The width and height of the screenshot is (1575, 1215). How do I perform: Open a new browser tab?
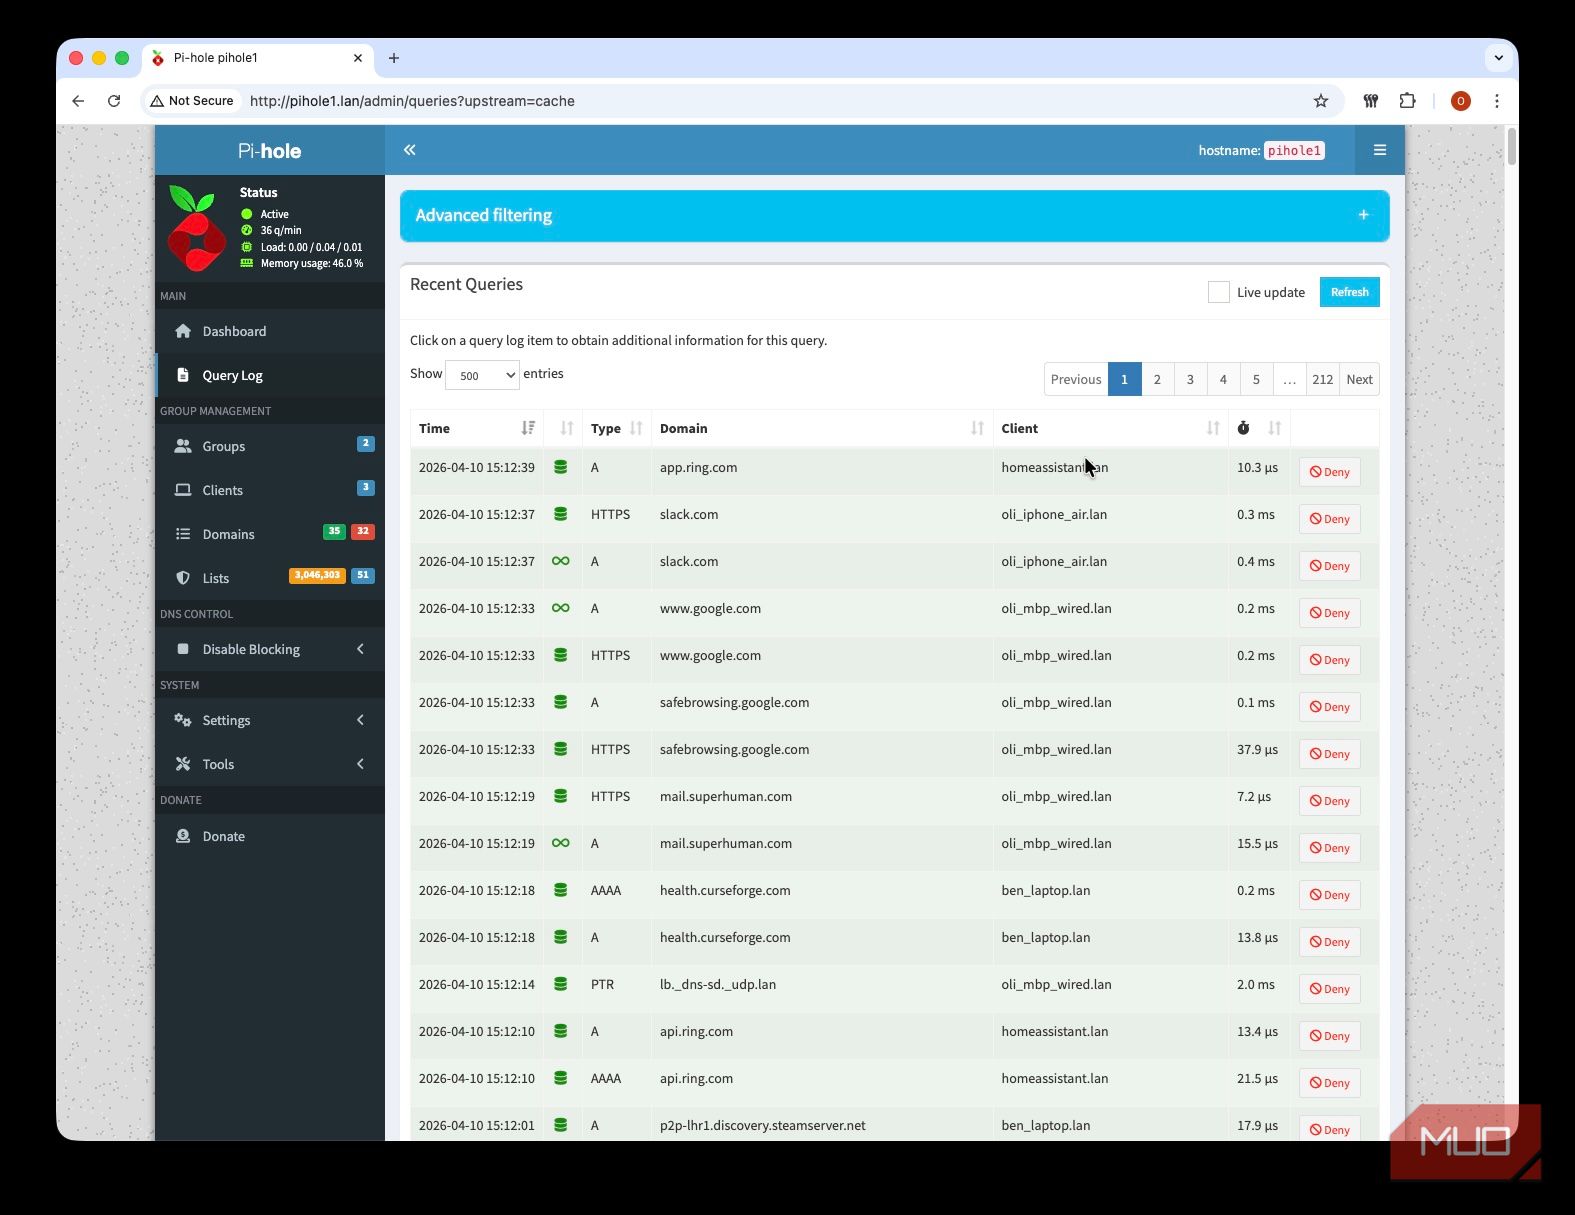(394, 58)
